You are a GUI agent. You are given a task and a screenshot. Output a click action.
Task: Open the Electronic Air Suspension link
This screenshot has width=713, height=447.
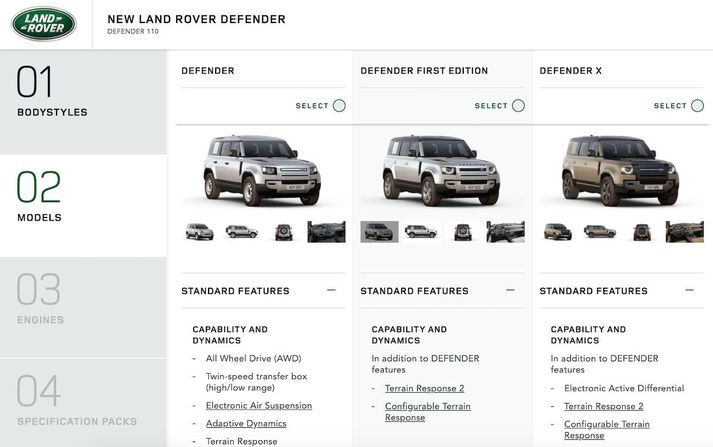coord(259,406)
